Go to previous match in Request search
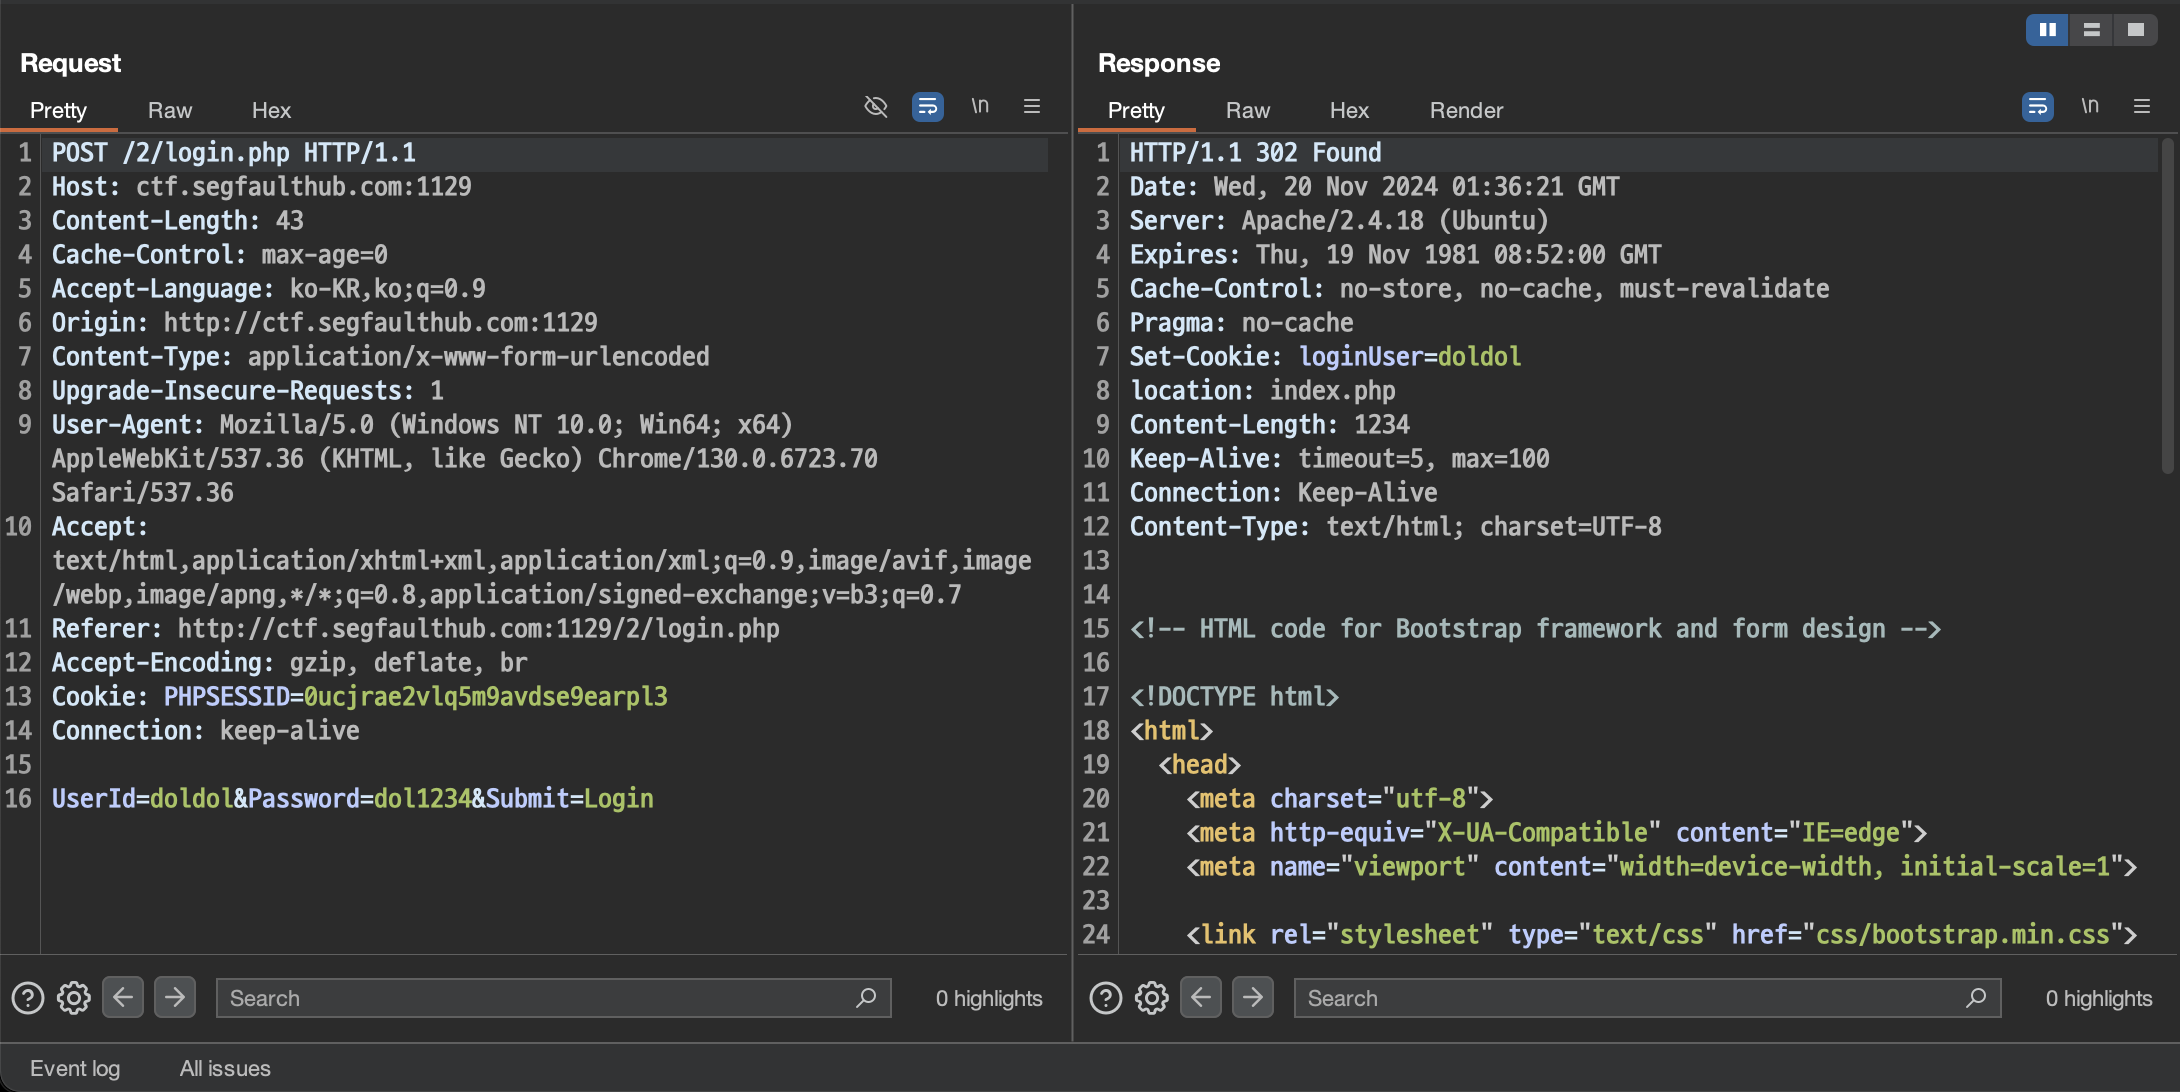2180x1092 pixels. pyautogui.click(x=123, y=997)
